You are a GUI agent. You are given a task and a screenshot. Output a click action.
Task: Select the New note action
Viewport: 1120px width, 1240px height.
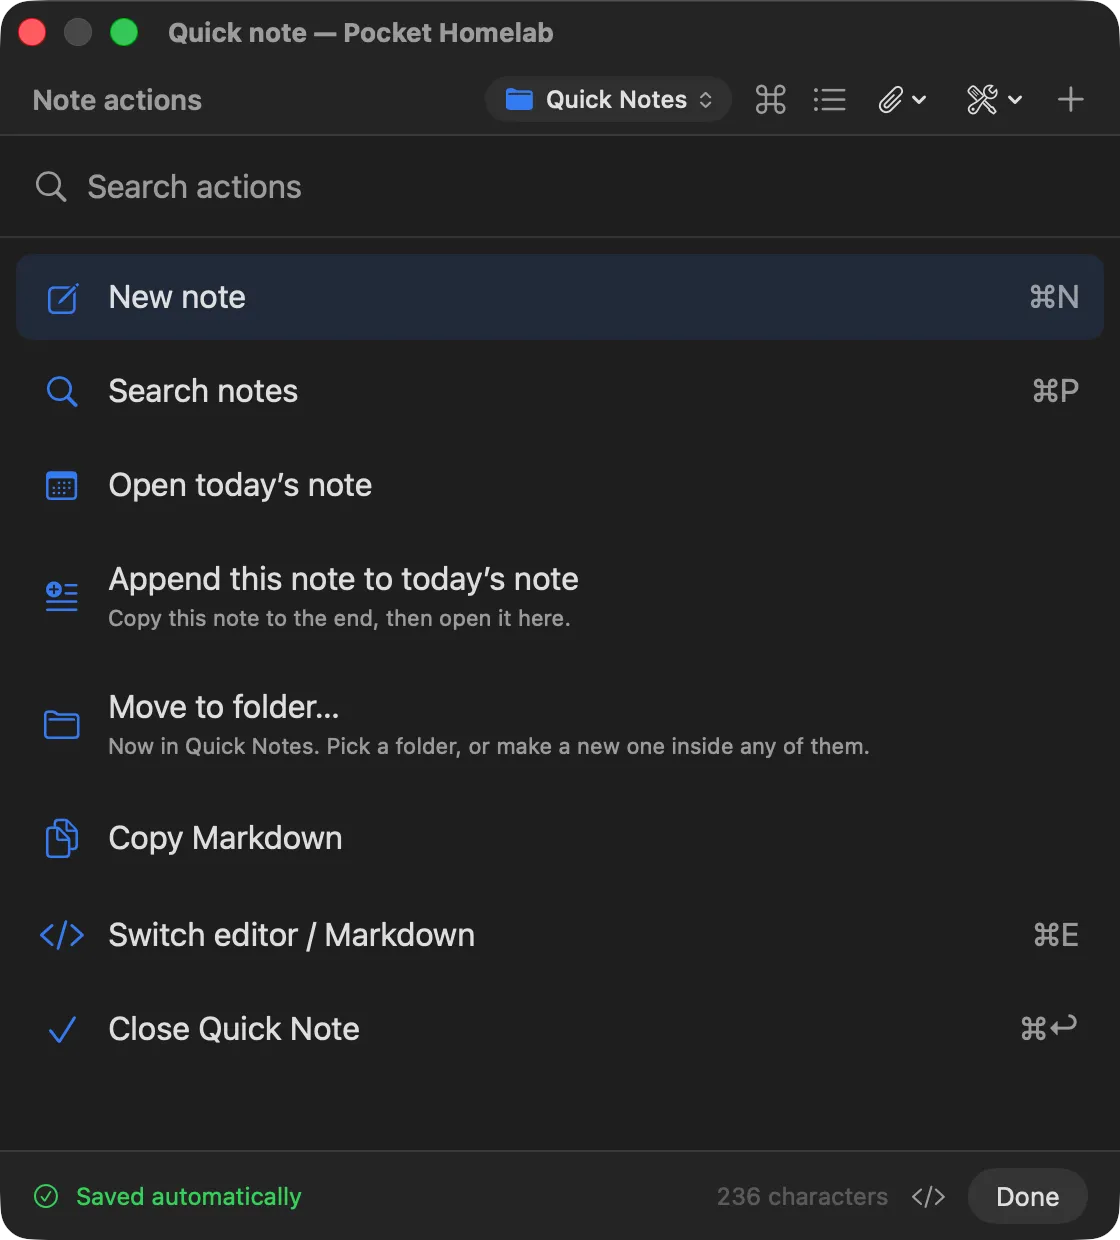tap(560, 297)
